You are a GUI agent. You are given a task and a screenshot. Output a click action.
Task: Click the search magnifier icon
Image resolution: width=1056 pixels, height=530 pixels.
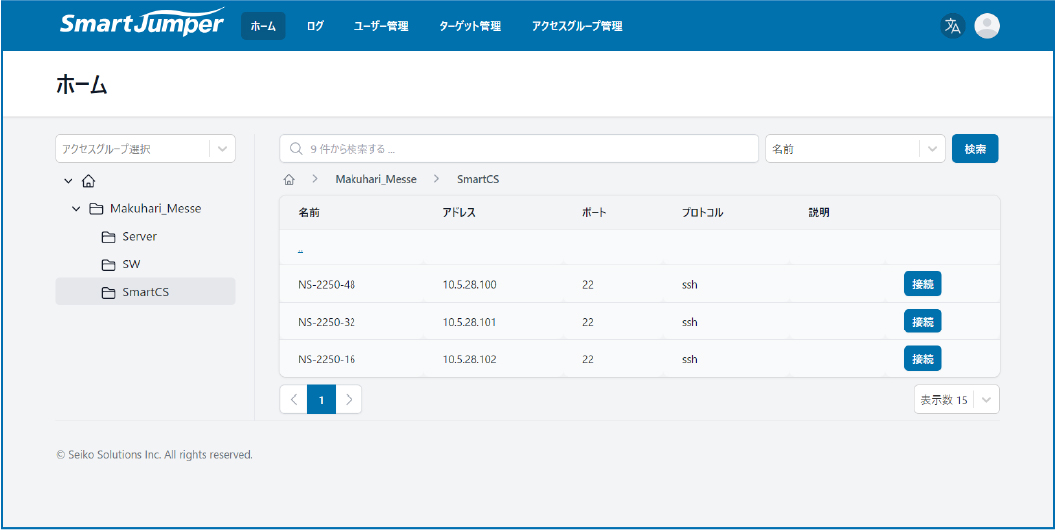(x=296, y=149)
